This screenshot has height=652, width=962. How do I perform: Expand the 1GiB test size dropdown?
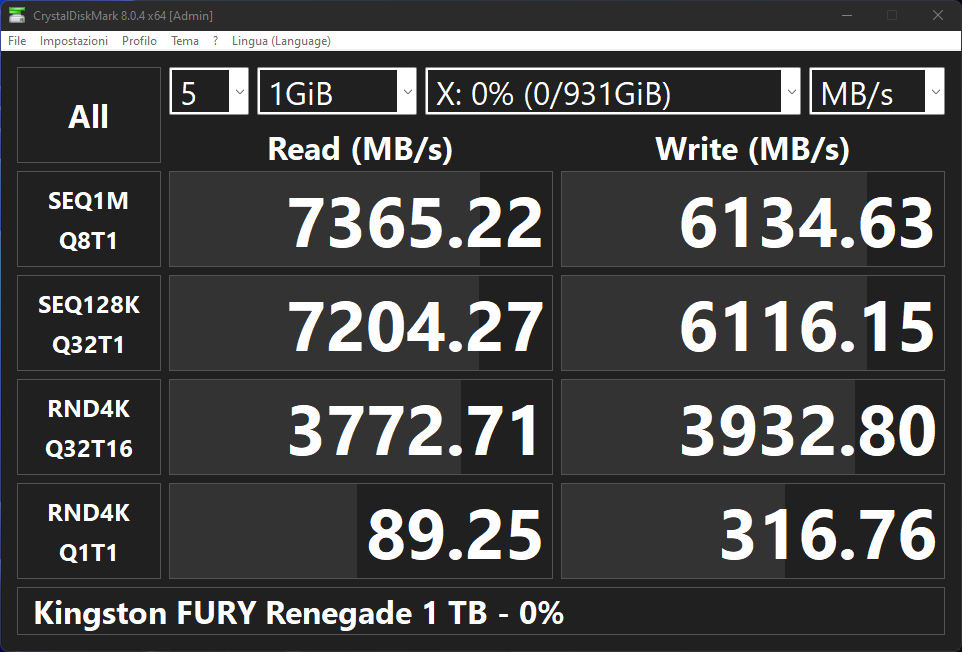[337, 91]
